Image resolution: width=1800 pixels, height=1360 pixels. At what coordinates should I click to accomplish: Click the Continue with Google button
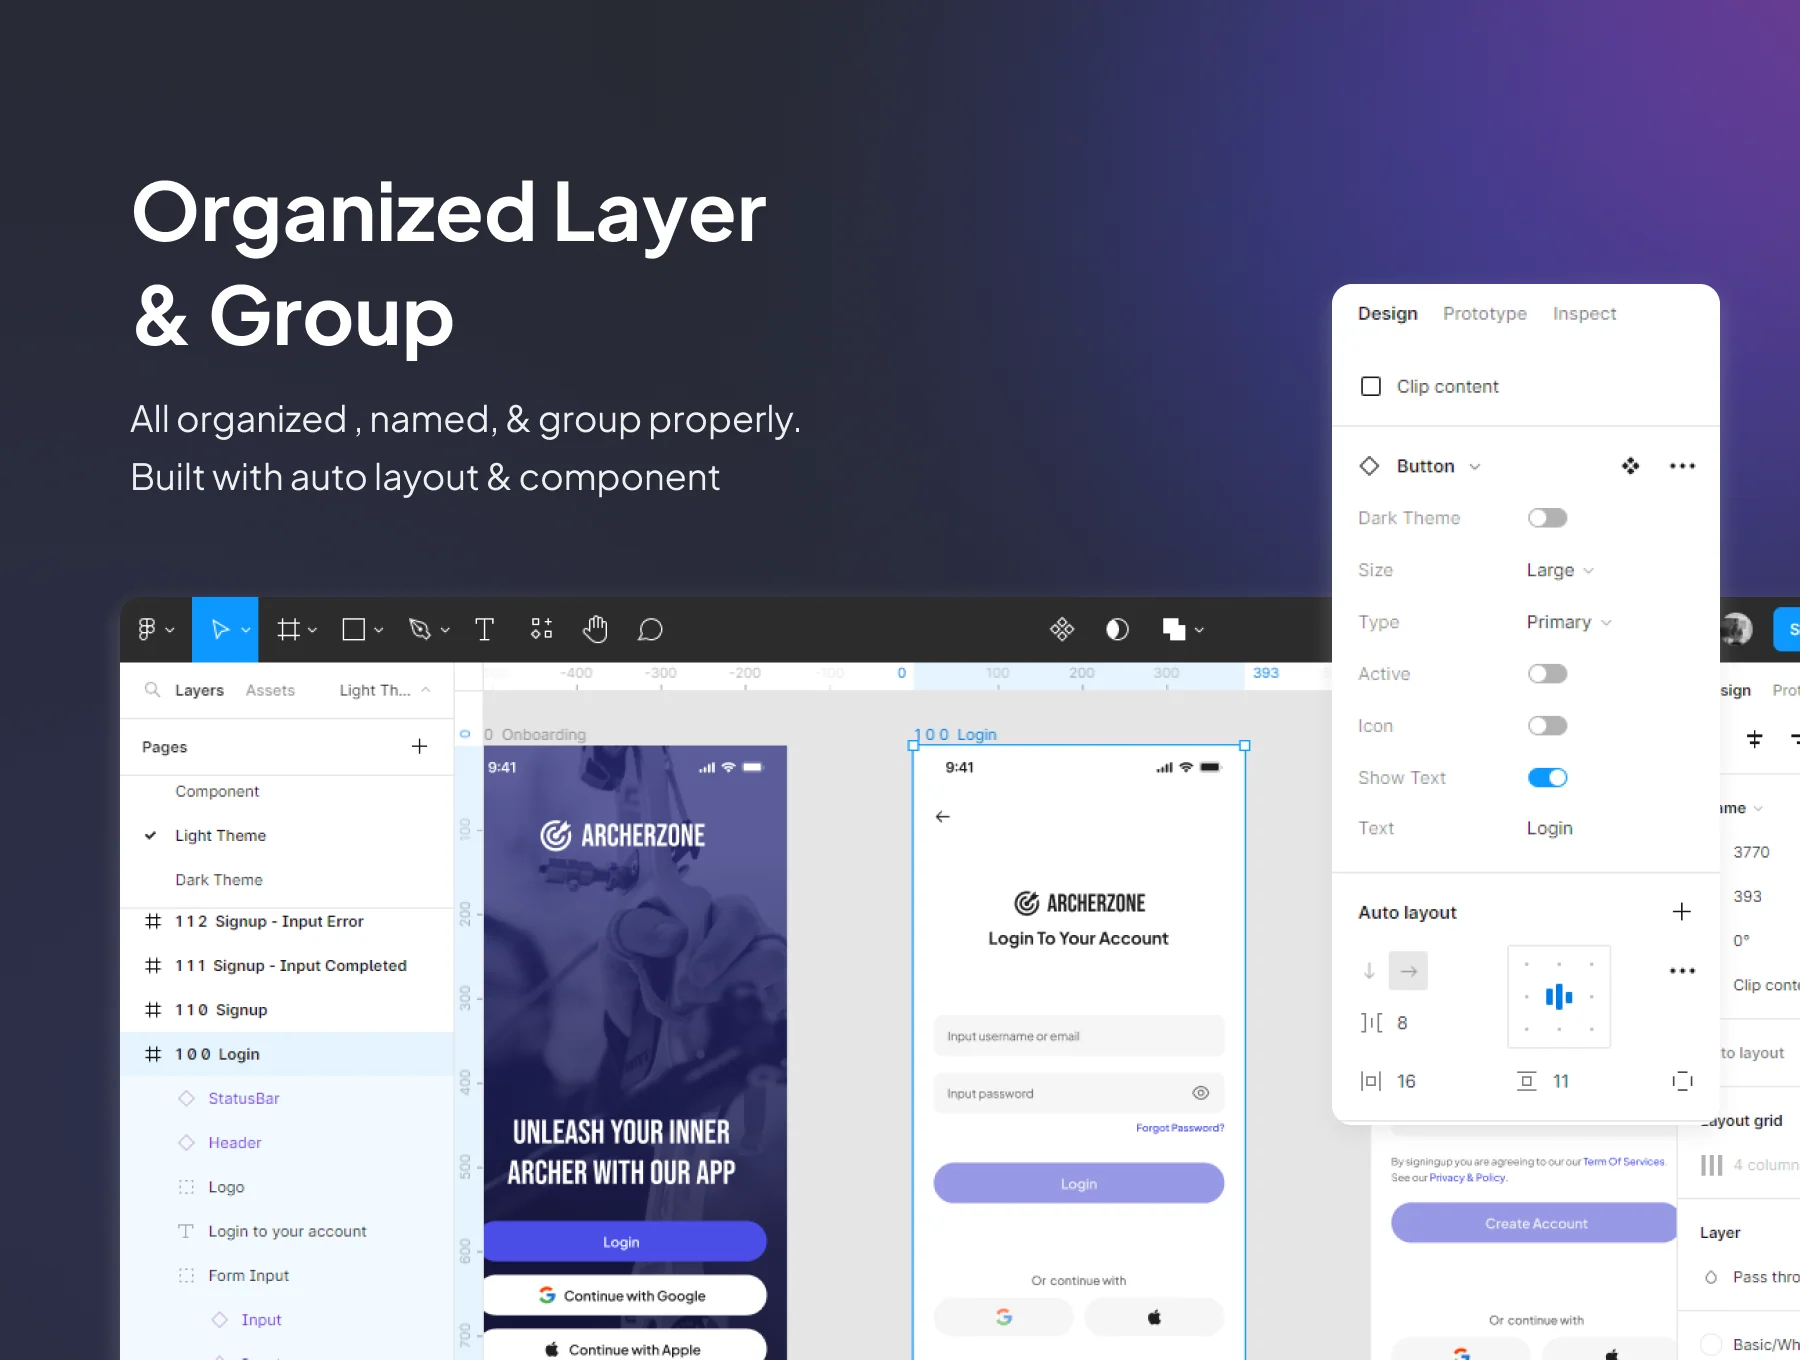pyautogui.click(x=624, y=1295)
